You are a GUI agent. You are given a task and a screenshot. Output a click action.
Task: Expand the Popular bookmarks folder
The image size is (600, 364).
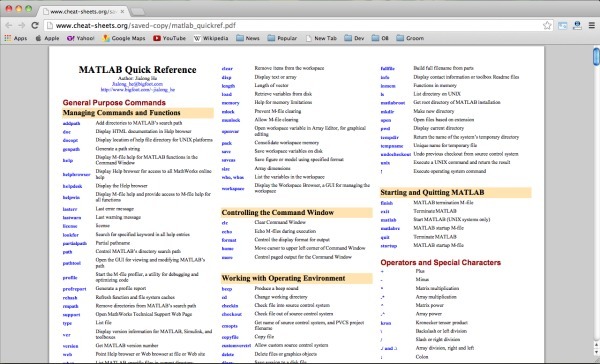(x=282, y=38)
